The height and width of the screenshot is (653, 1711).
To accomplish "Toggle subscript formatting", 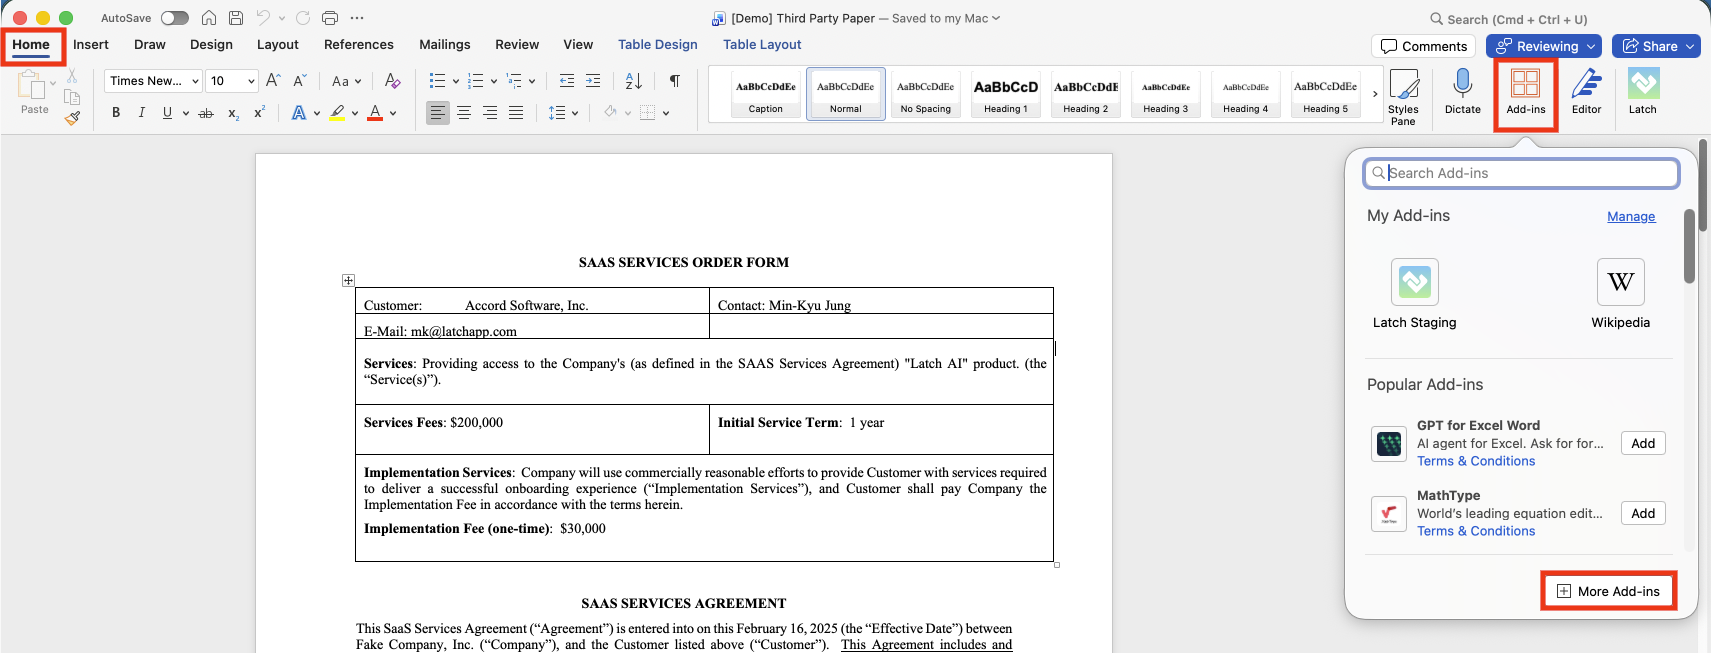I will click(x=233, y=113).
